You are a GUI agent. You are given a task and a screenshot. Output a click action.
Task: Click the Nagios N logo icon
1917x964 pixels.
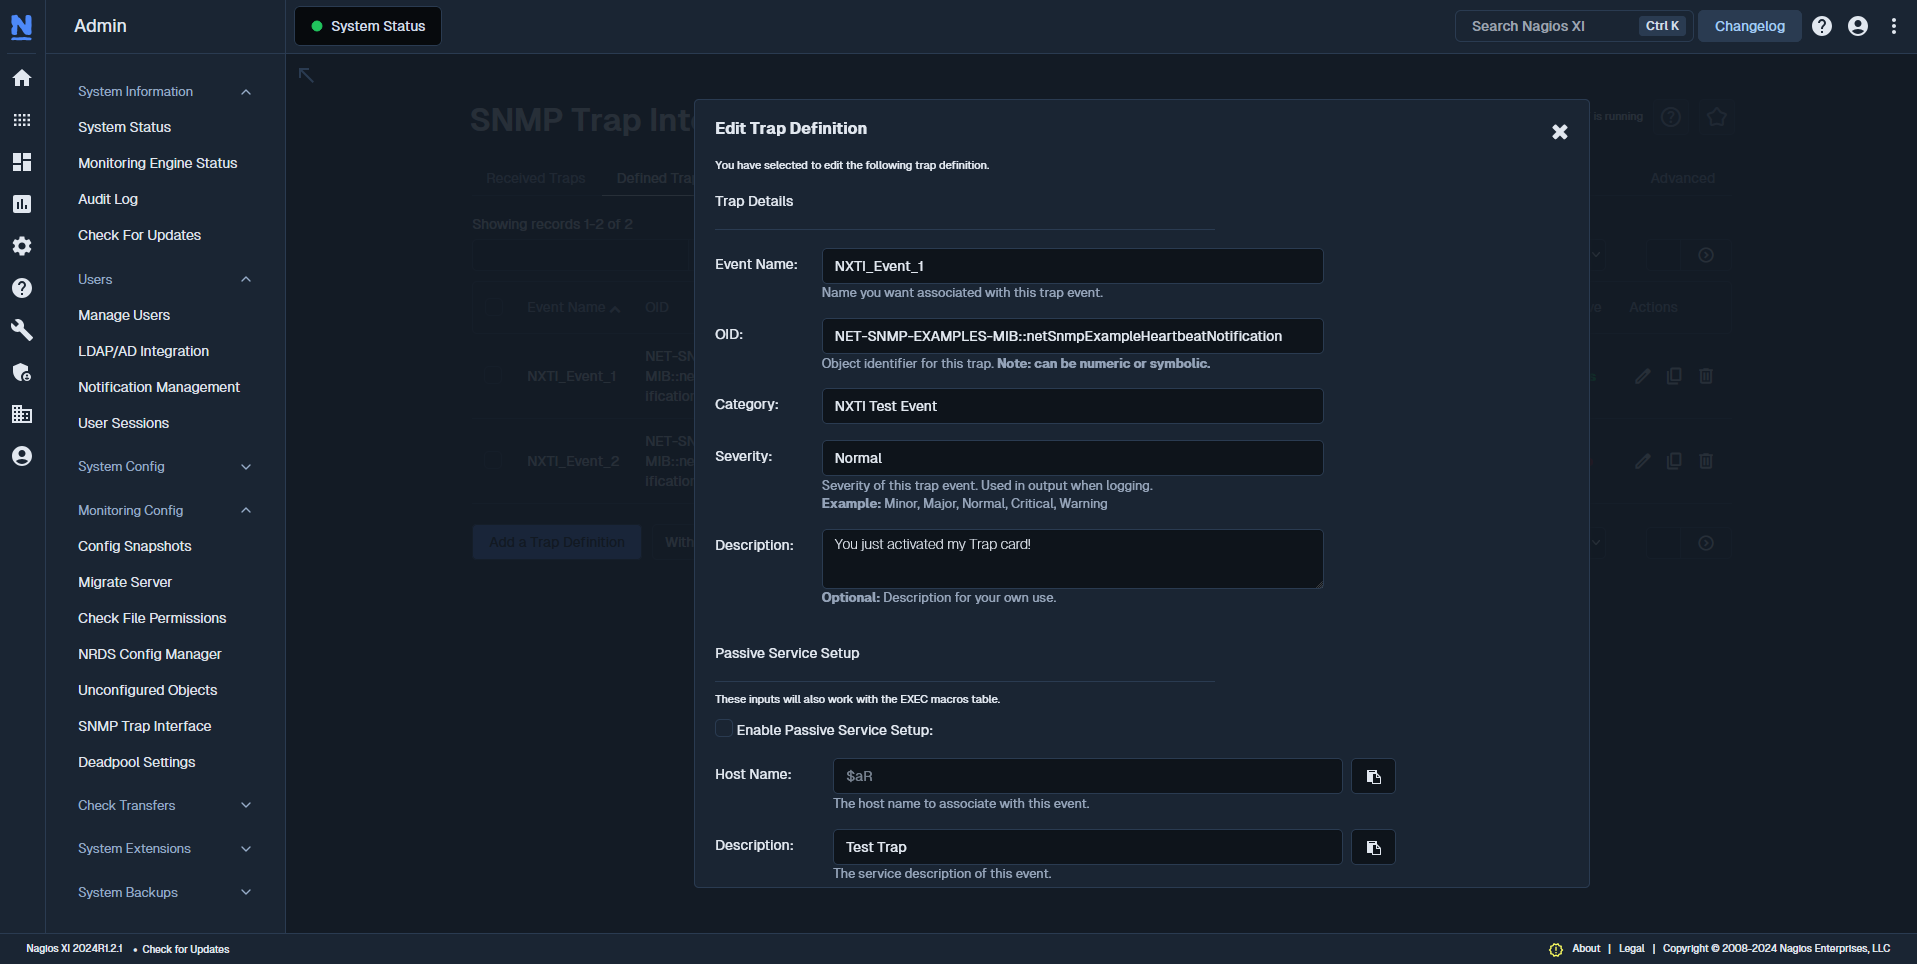coord(21,26)
